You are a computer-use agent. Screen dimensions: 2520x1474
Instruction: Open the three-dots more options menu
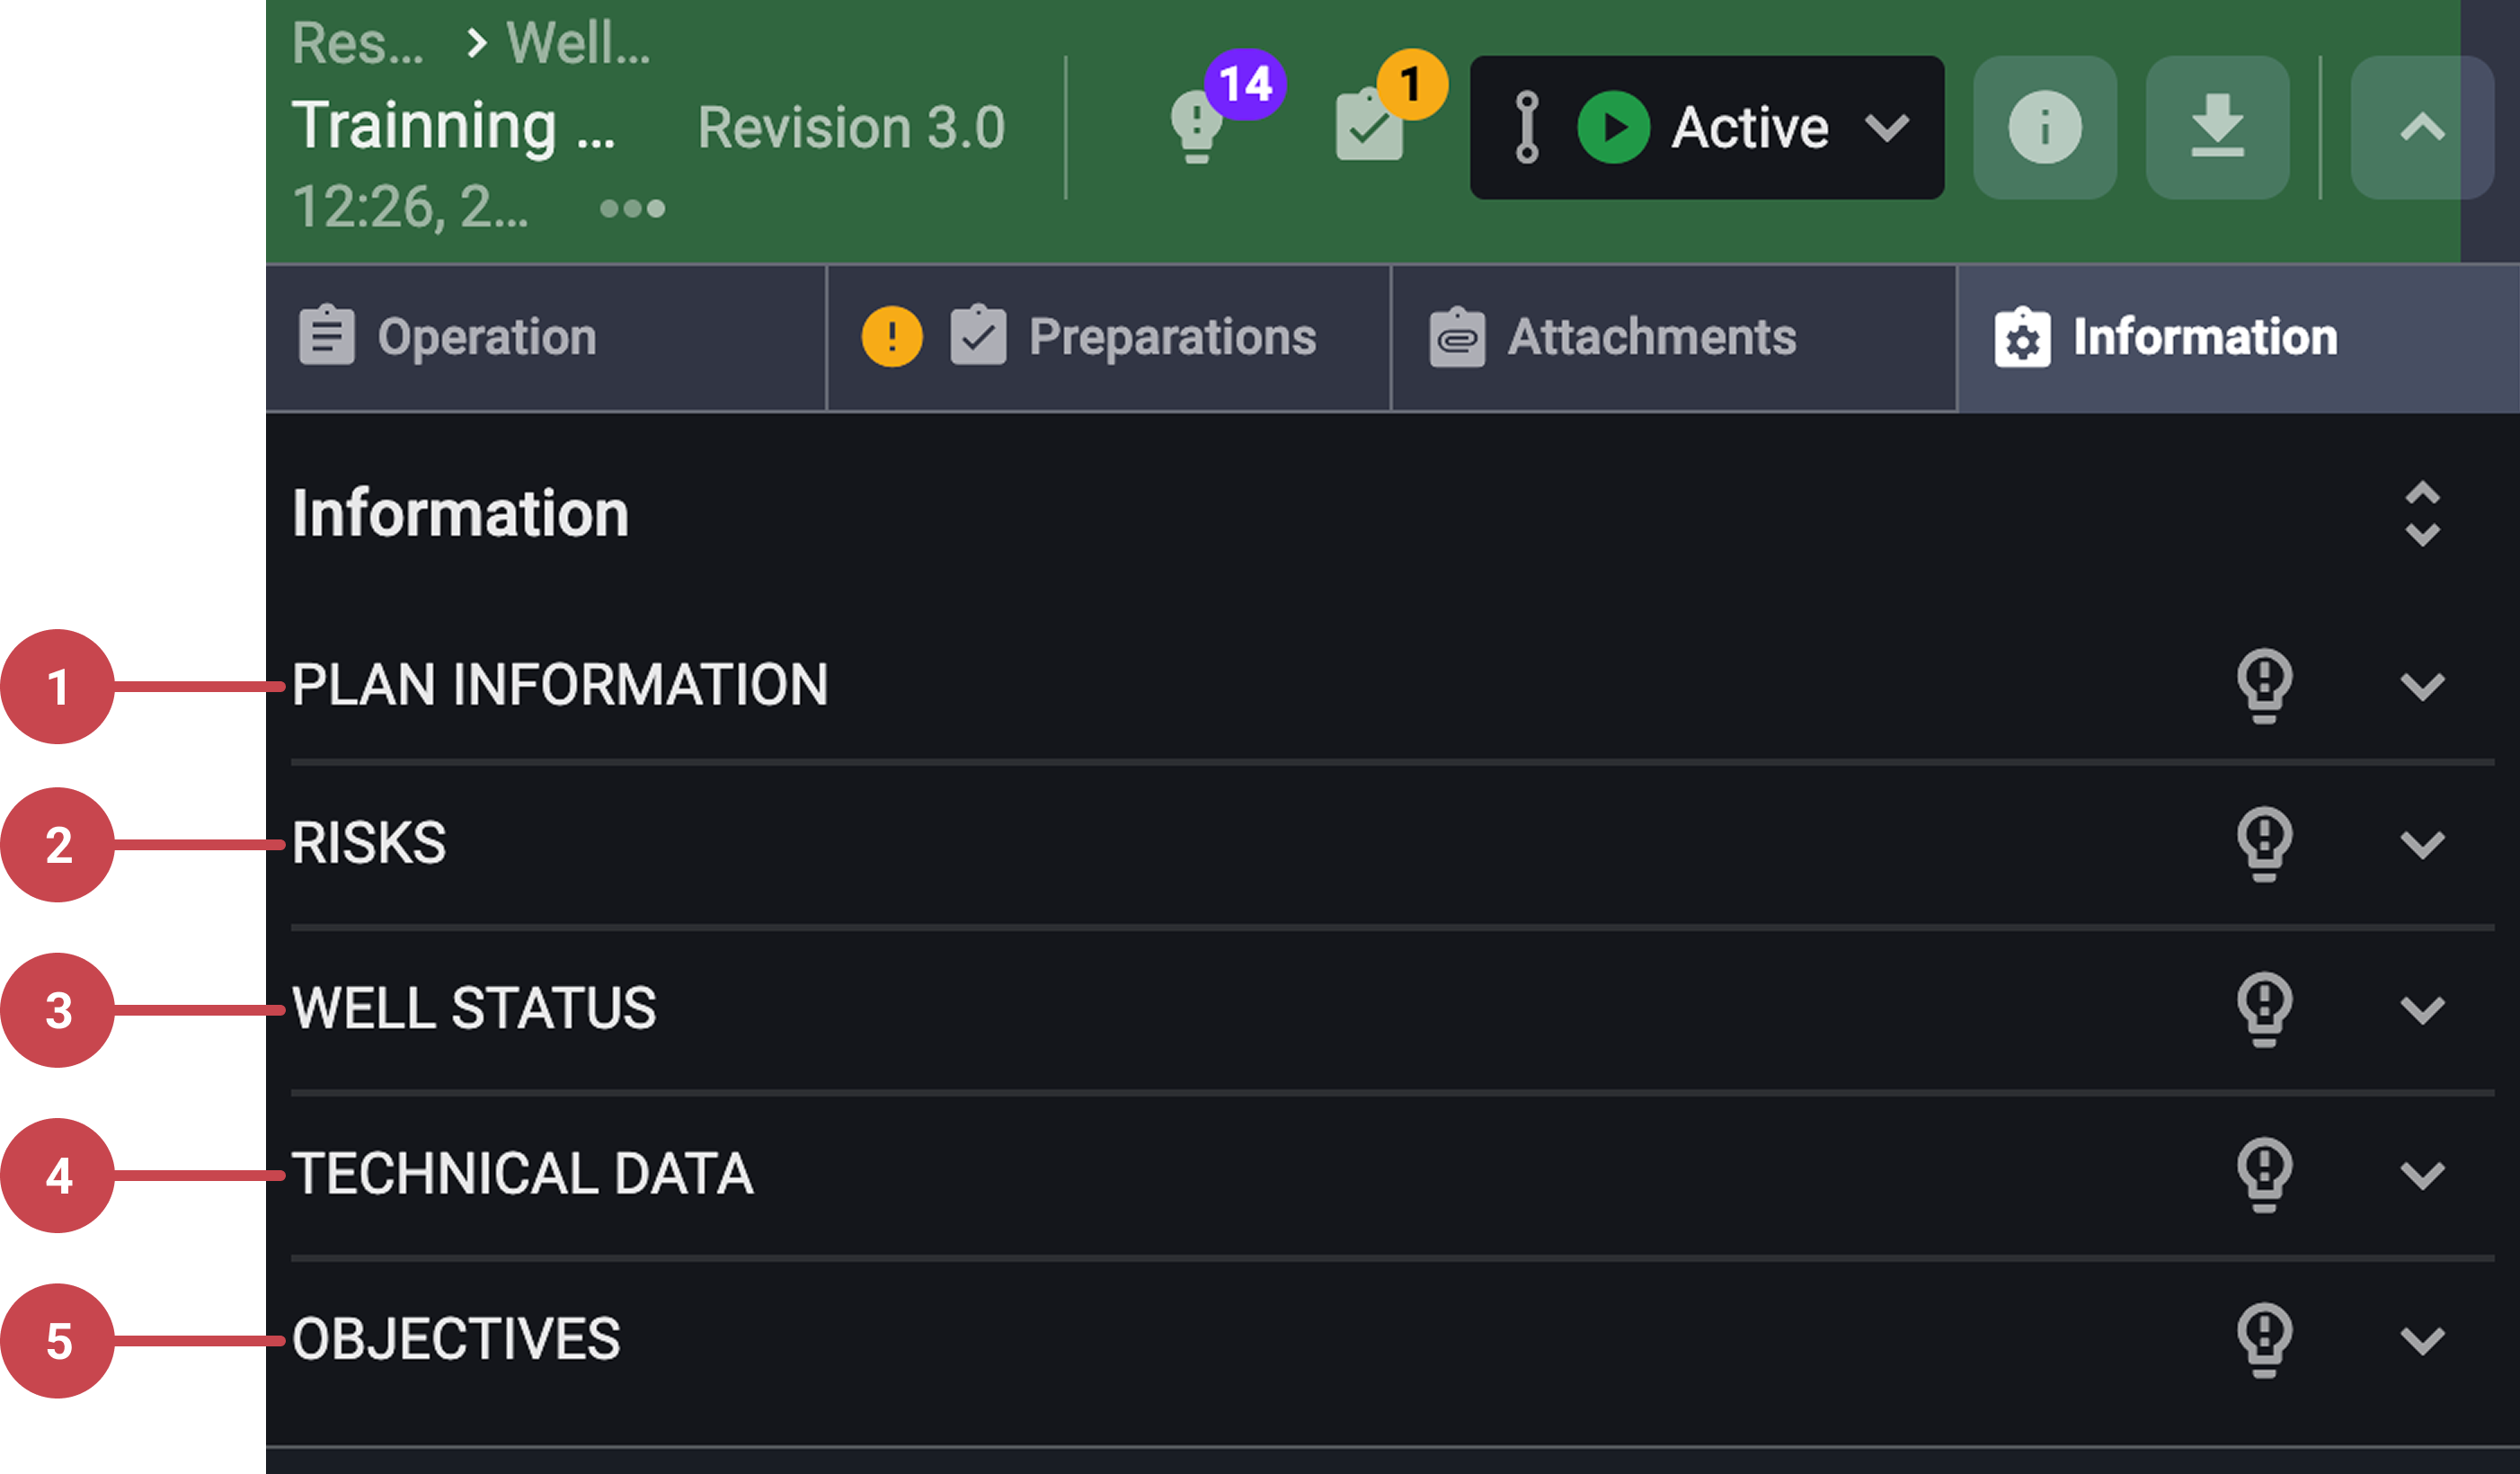point(632,208)
